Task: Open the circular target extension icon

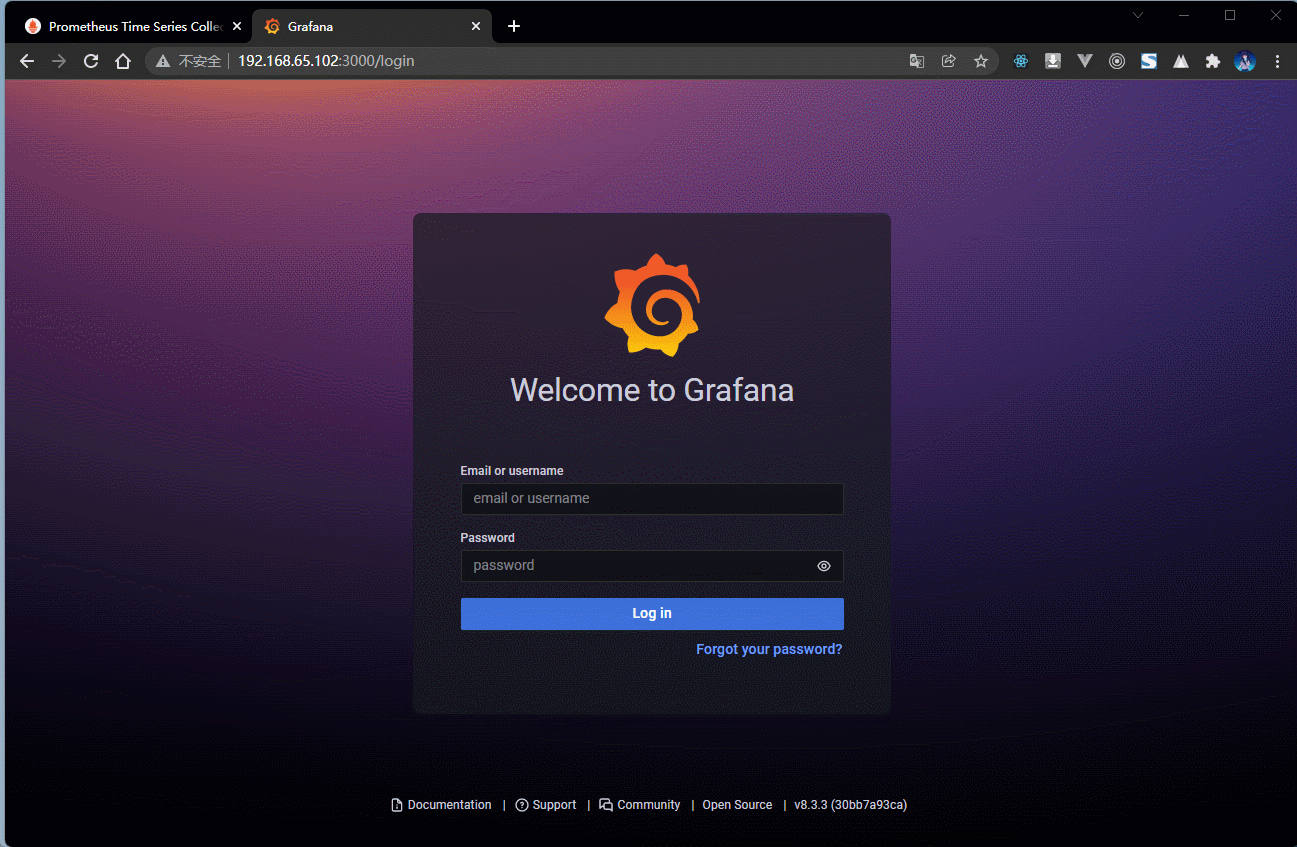Action: click(x=1117, y=61)
